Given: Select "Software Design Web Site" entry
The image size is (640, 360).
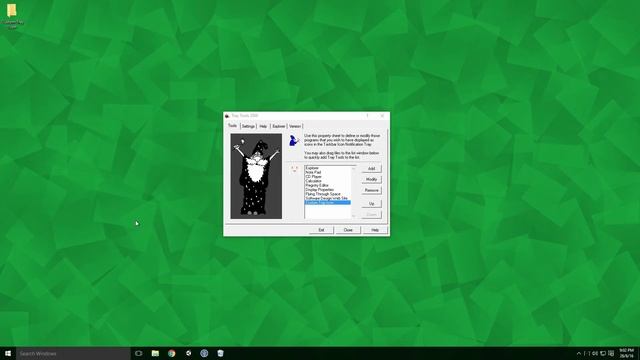Looking at the screenshot, I should pyautogui.click(x=327, y=198).
